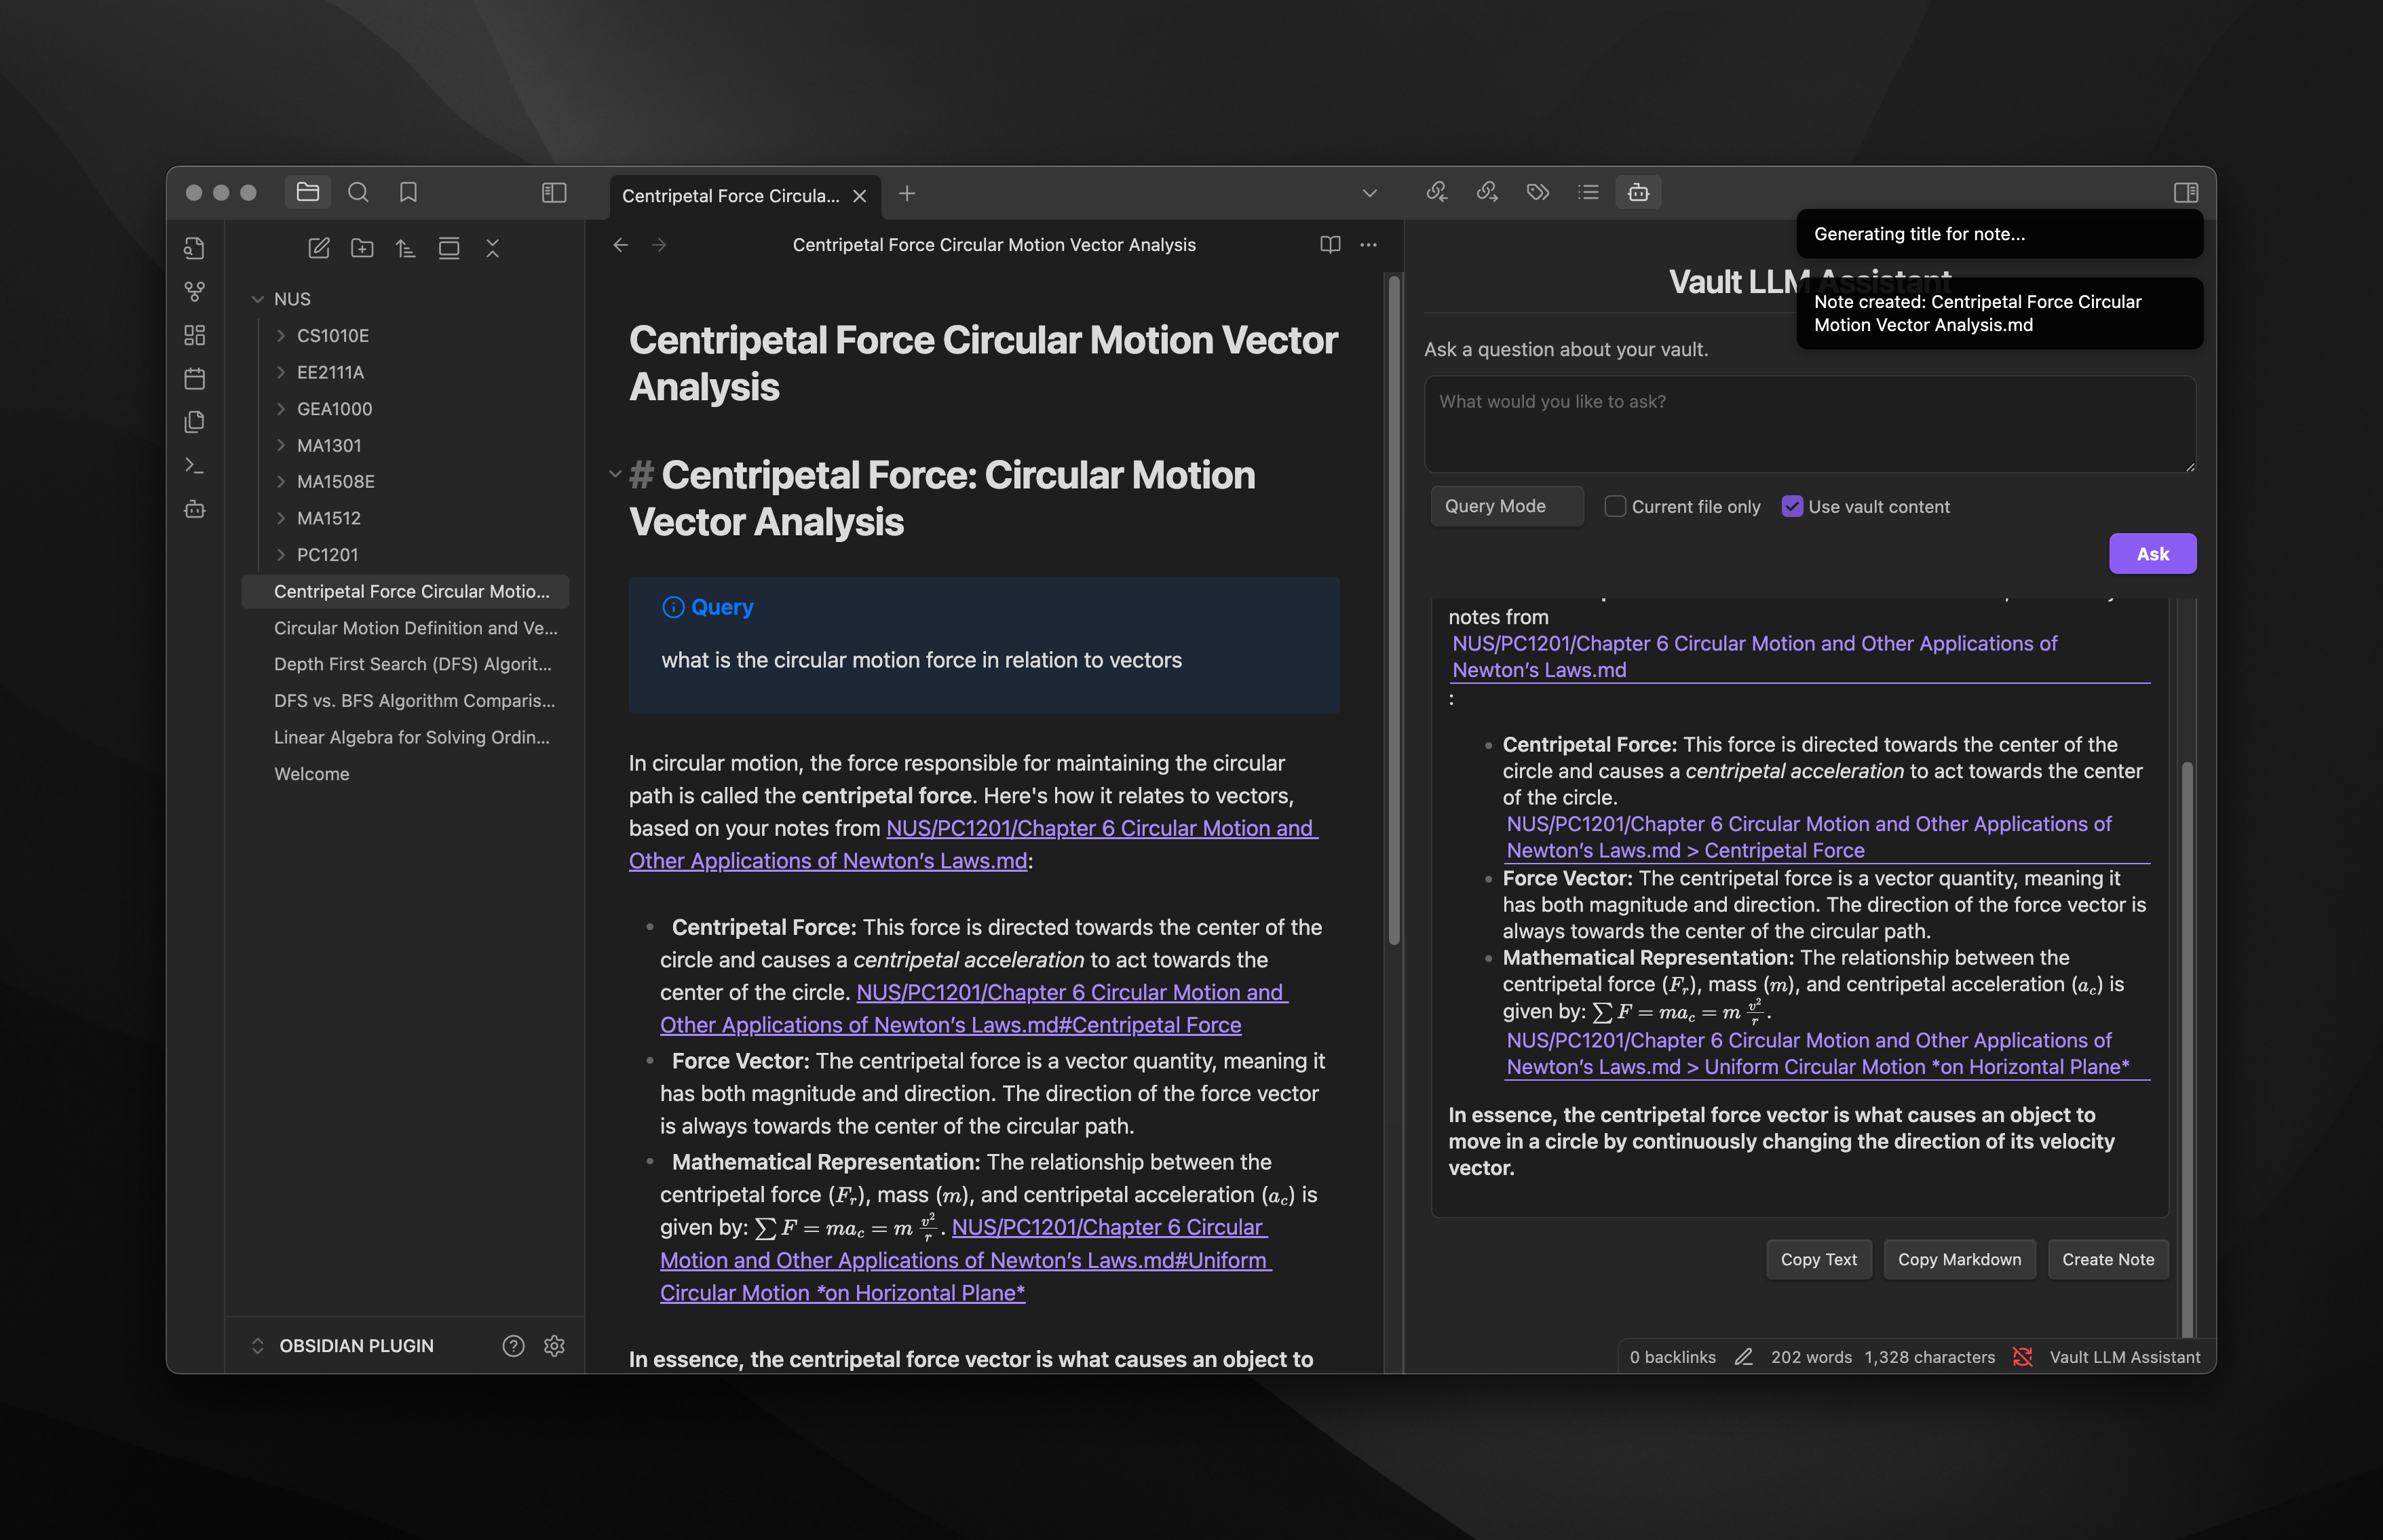Open the tags panel icon in the right sidebar
2383x1540 pixels.
click(x=1537, y=192)
